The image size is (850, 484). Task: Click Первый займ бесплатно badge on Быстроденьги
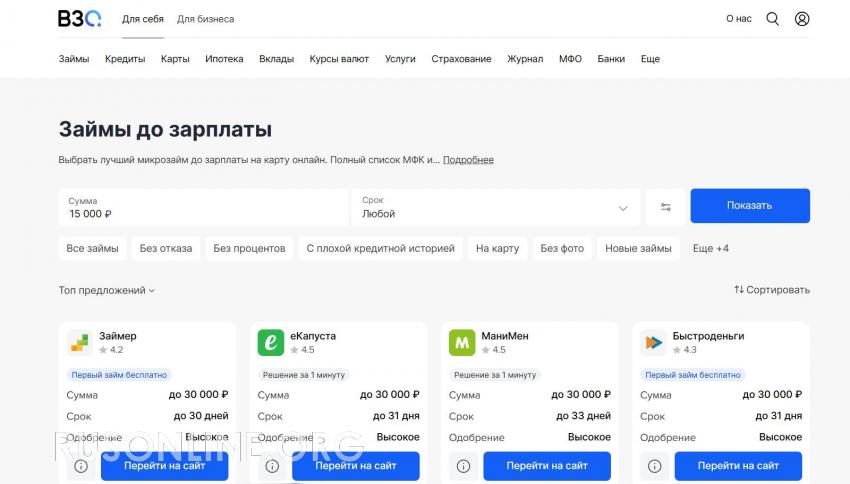coord(693,375)
